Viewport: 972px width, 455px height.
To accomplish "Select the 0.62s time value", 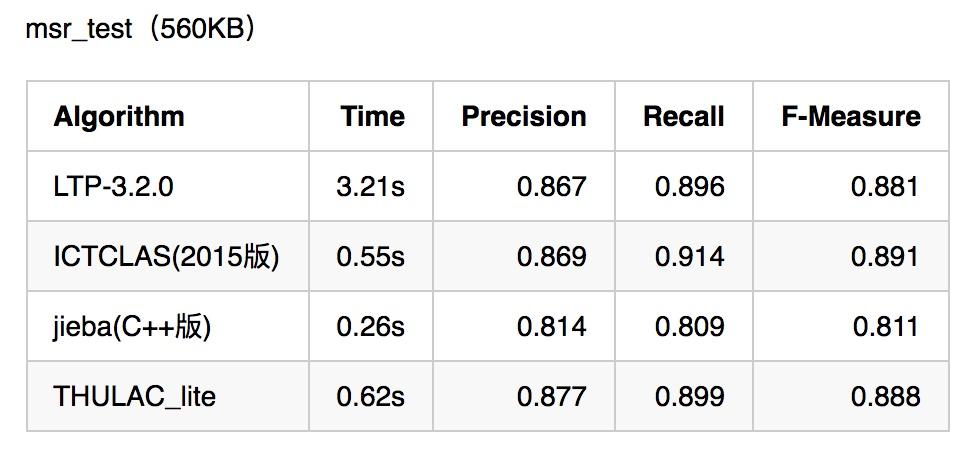I will tap(371, 397).
